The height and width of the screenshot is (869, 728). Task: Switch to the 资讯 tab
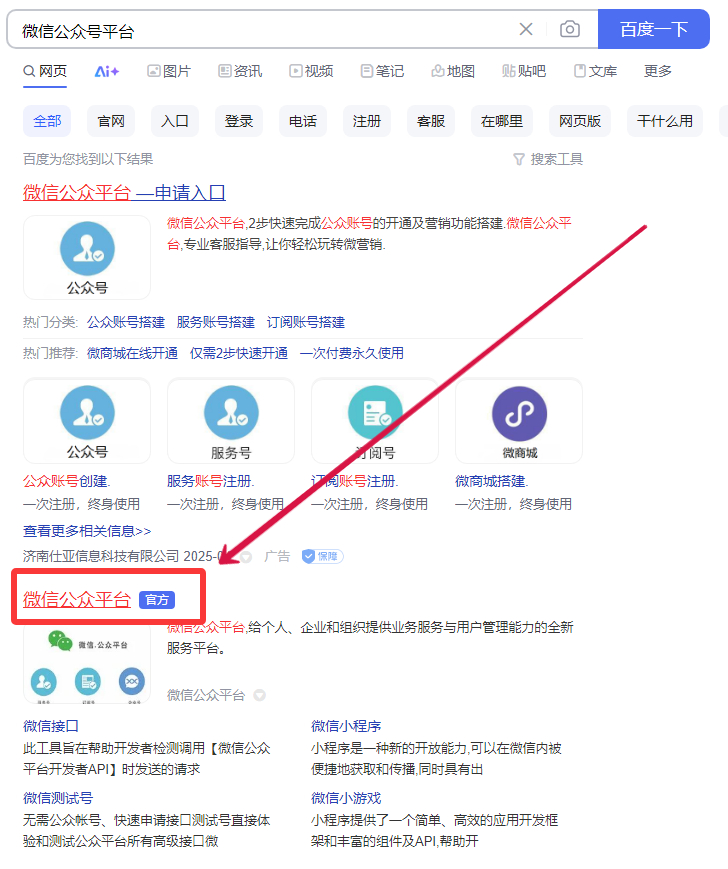click(240, 71)
